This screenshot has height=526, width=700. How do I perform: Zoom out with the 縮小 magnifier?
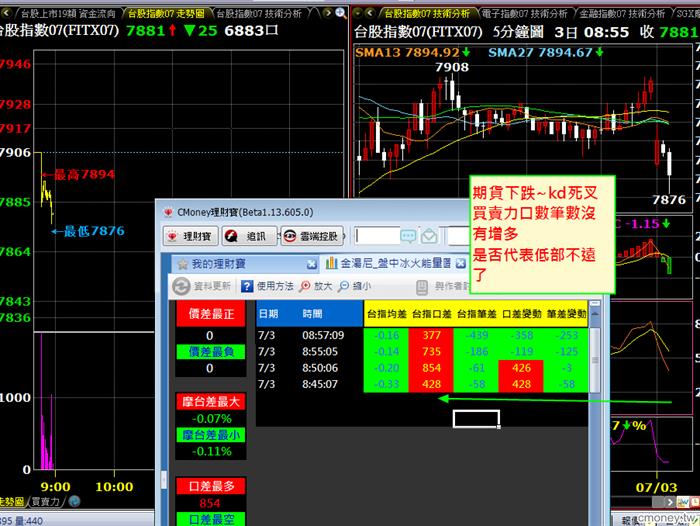pyautogui.click(x=344, y=286)
